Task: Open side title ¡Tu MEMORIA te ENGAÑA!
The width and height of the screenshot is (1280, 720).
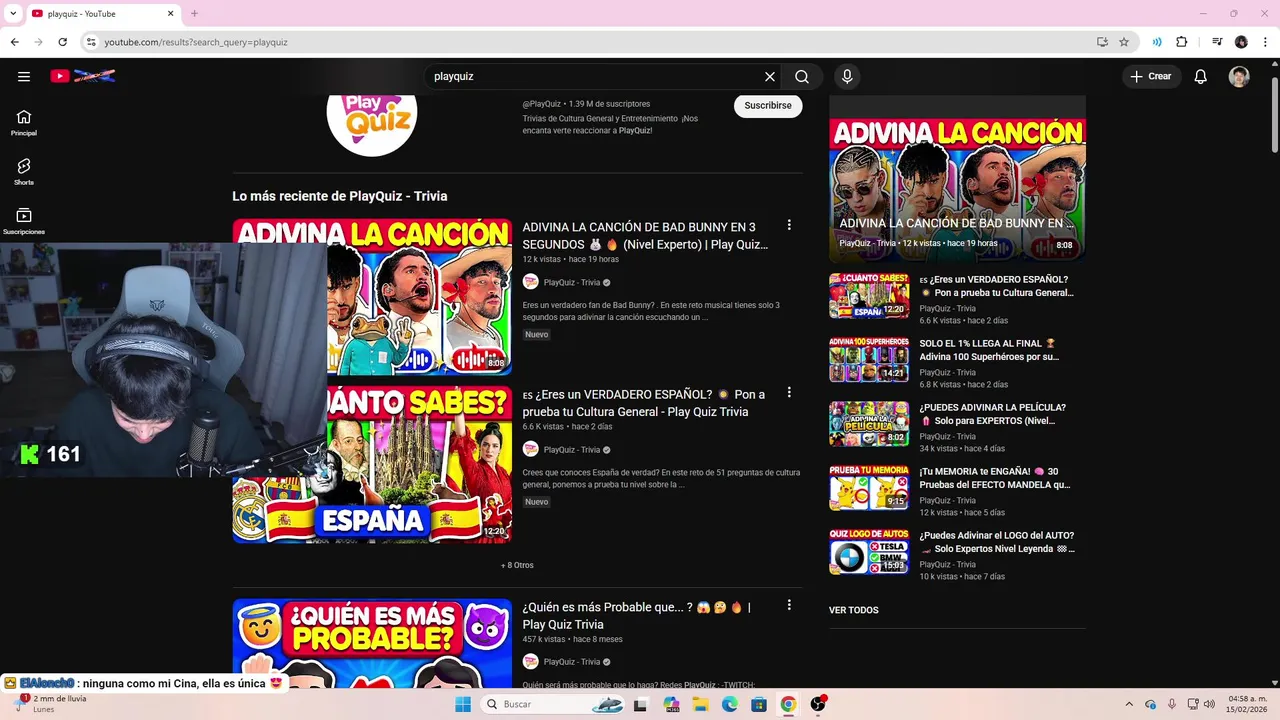Action: (995, 478)
